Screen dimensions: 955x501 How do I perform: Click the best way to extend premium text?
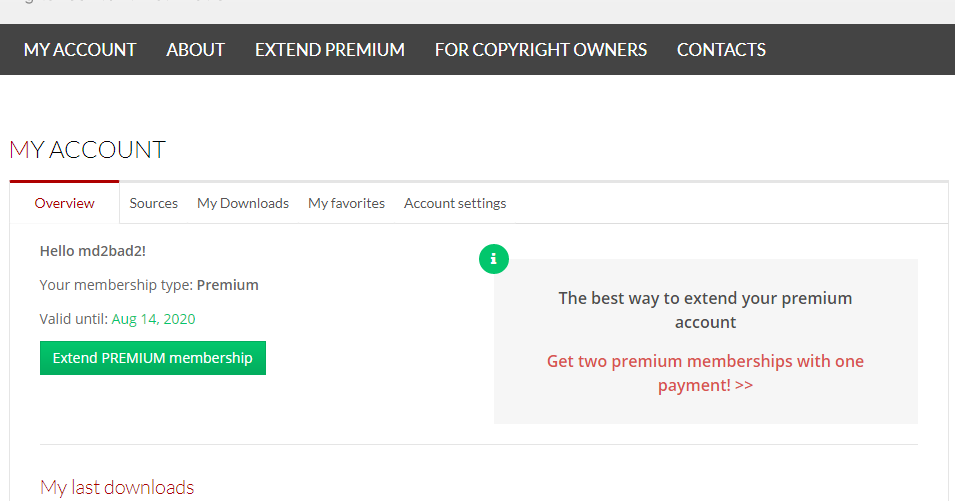[705, 310]
